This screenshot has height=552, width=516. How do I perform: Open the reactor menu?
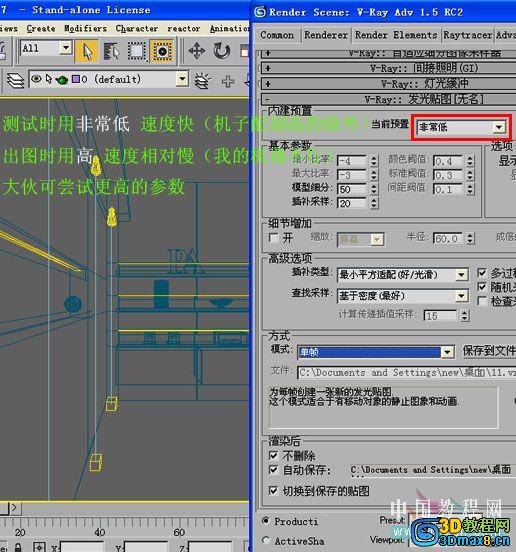coord(183,29)
